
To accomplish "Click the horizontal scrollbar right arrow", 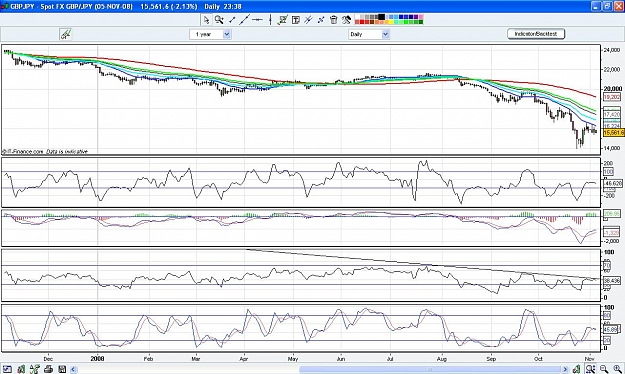I will [x=565, y=369].
